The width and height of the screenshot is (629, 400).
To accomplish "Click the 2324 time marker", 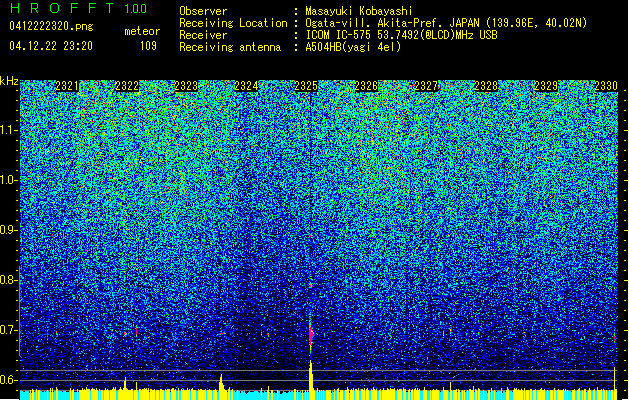I will (x=246, y=86).
